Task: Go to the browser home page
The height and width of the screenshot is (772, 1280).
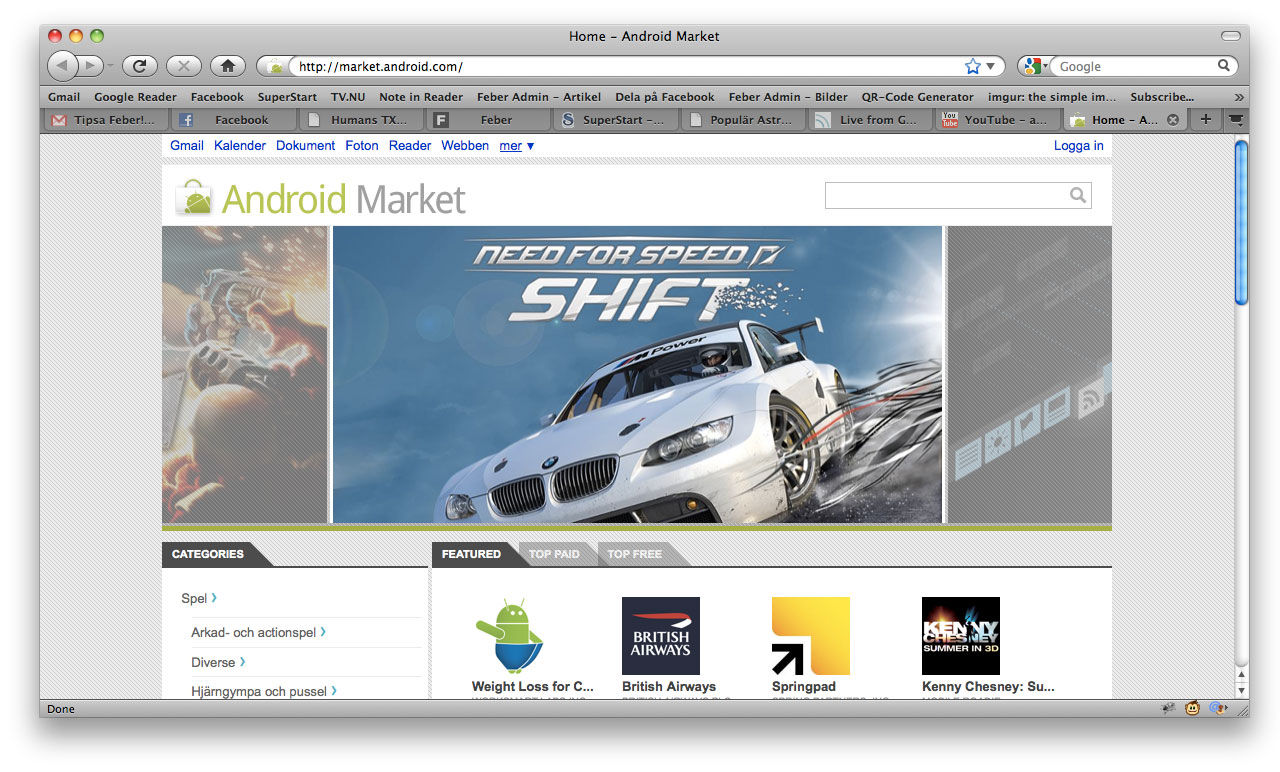Action: click(x=228, y=66)
